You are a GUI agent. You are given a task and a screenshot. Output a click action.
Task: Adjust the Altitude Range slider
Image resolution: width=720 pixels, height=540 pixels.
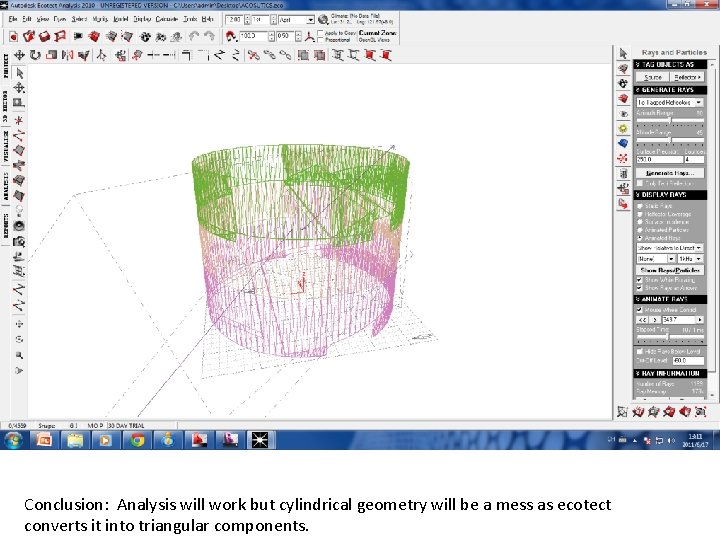pyautogui.click(x=670, y=140)
